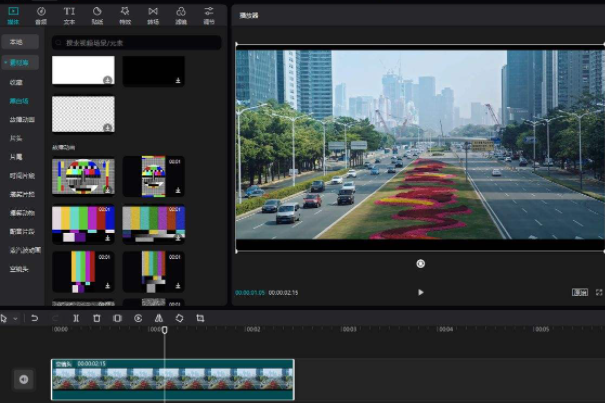605x403 pixels.
Task: Click the split clip tool in timeline toolbar
Action: (x=76, y=318)
